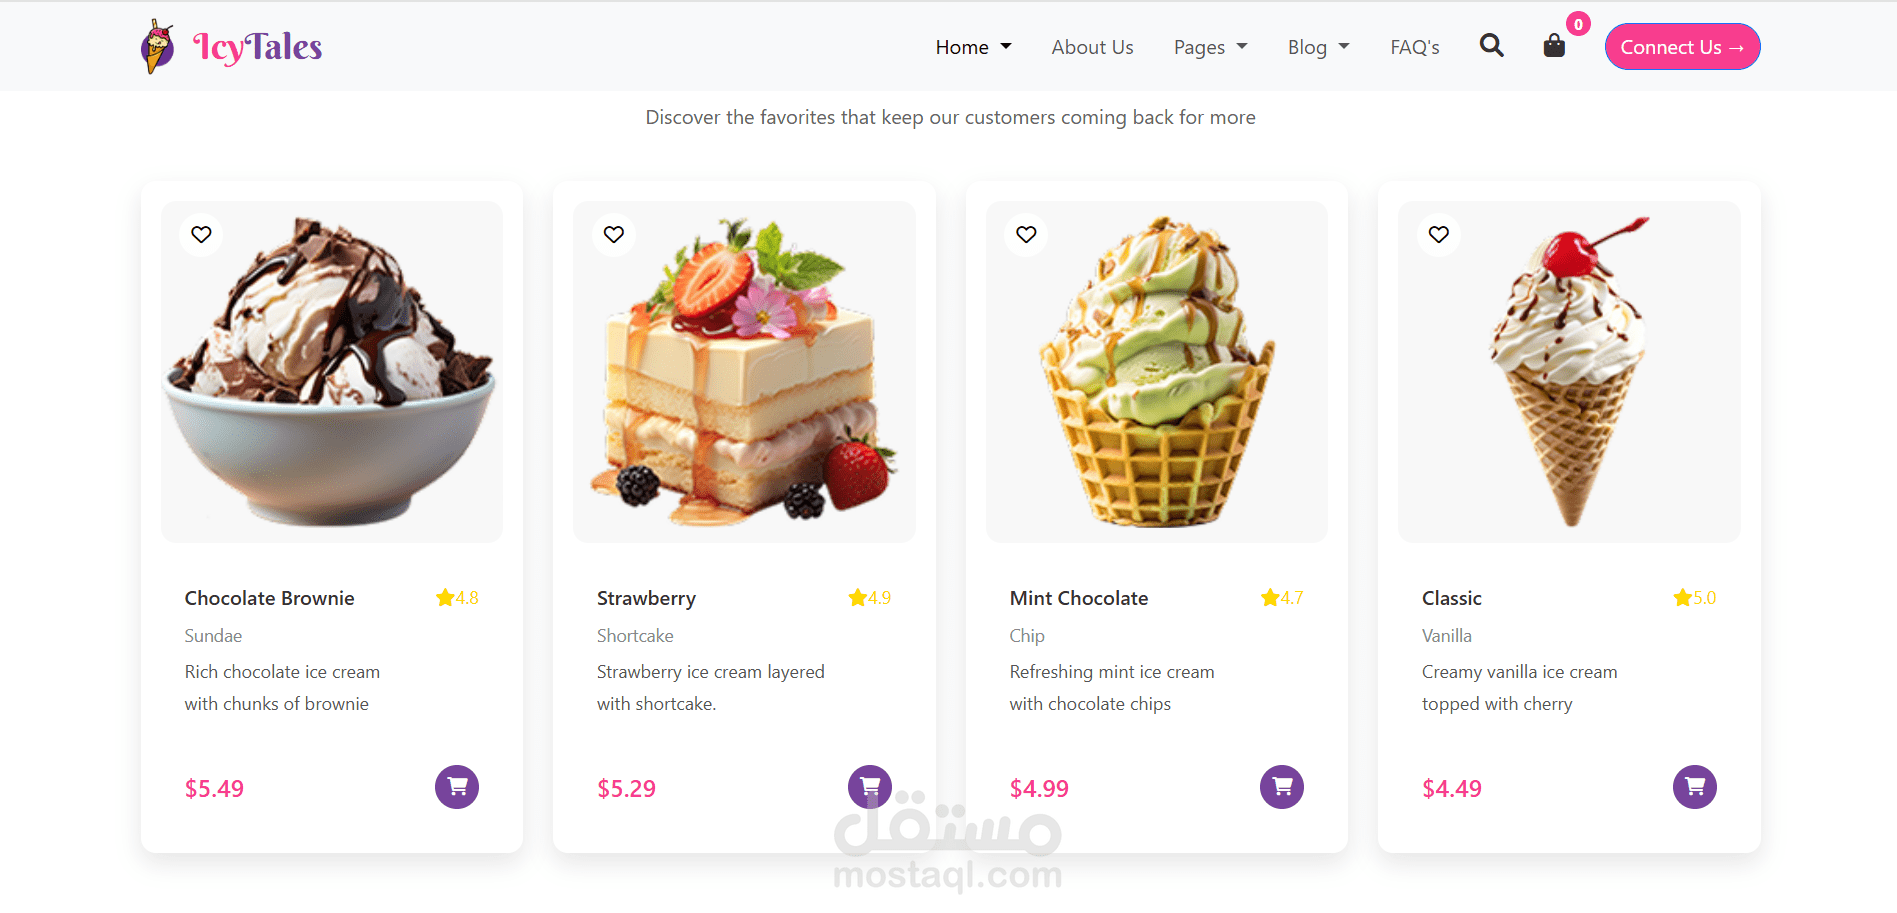The height and width of the screenshot is (913, 1897).
Task: Like the Classic Vanilla cone
Action: (1439, 234)
